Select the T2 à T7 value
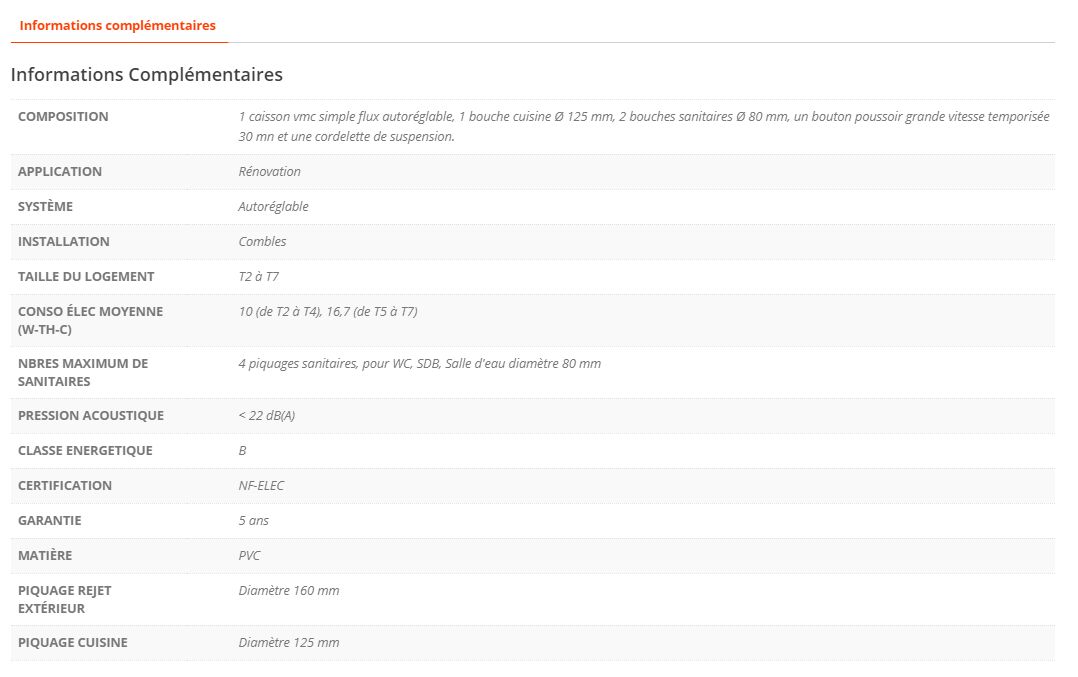Screen dimensions: 1078x677 click(x=258, y=277)
